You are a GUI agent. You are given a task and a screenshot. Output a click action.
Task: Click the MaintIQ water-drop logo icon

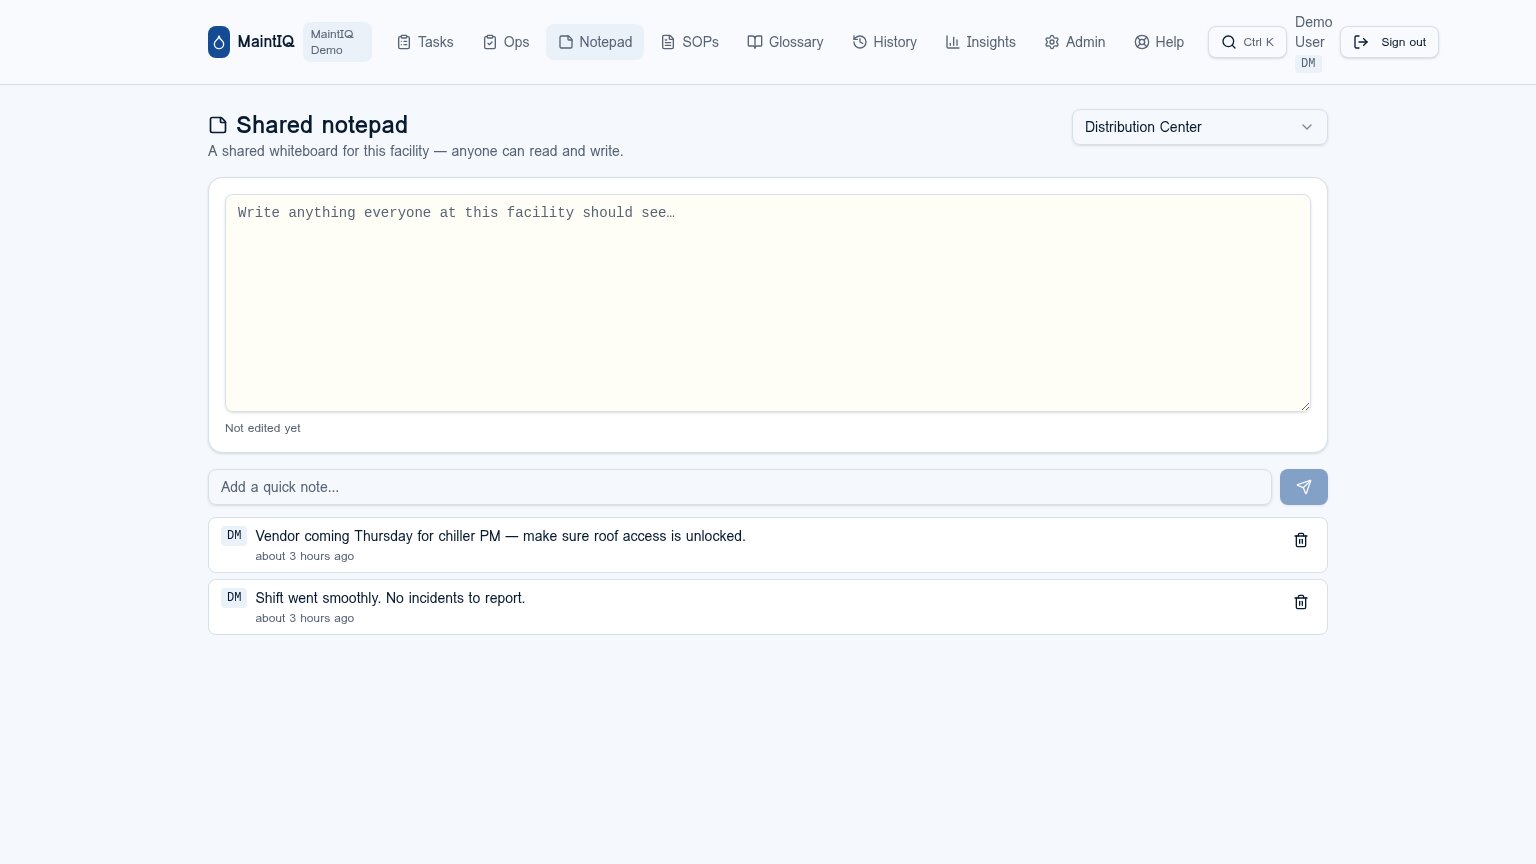coord(219,42)
